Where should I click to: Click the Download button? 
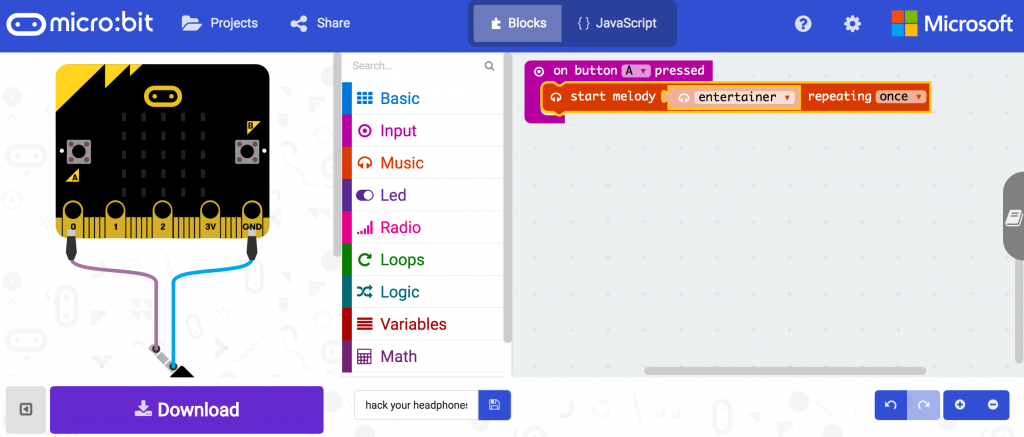point(186,410)
